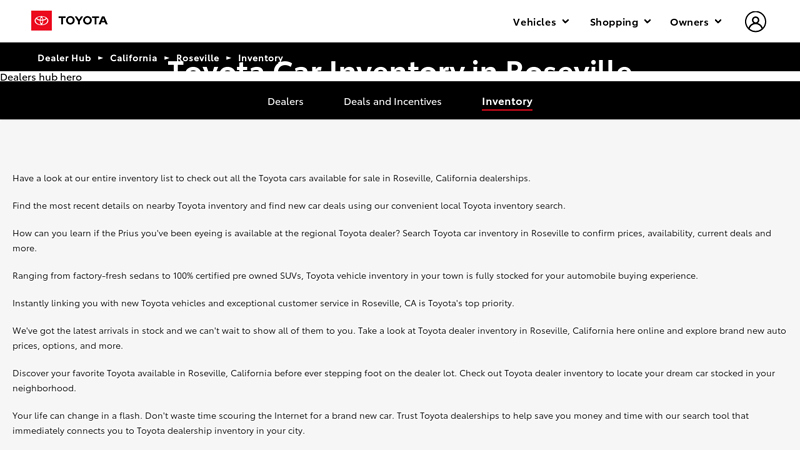Select the Inventory breadcrumb item
This screenshot has height=450, width=800.
(260, 58)
